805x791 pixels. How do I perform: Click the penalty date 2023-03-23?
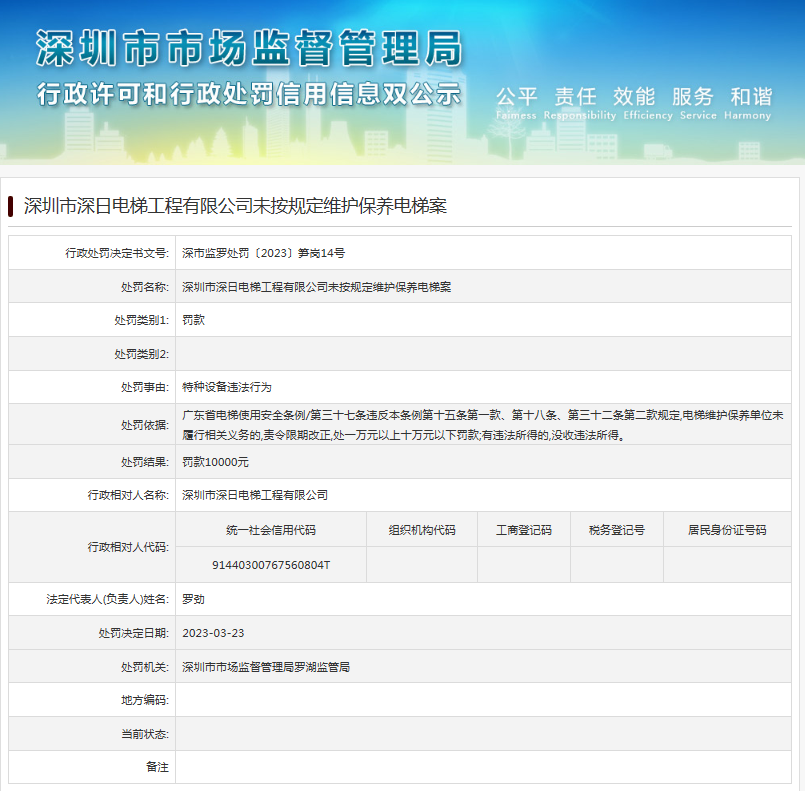point(213,633)
